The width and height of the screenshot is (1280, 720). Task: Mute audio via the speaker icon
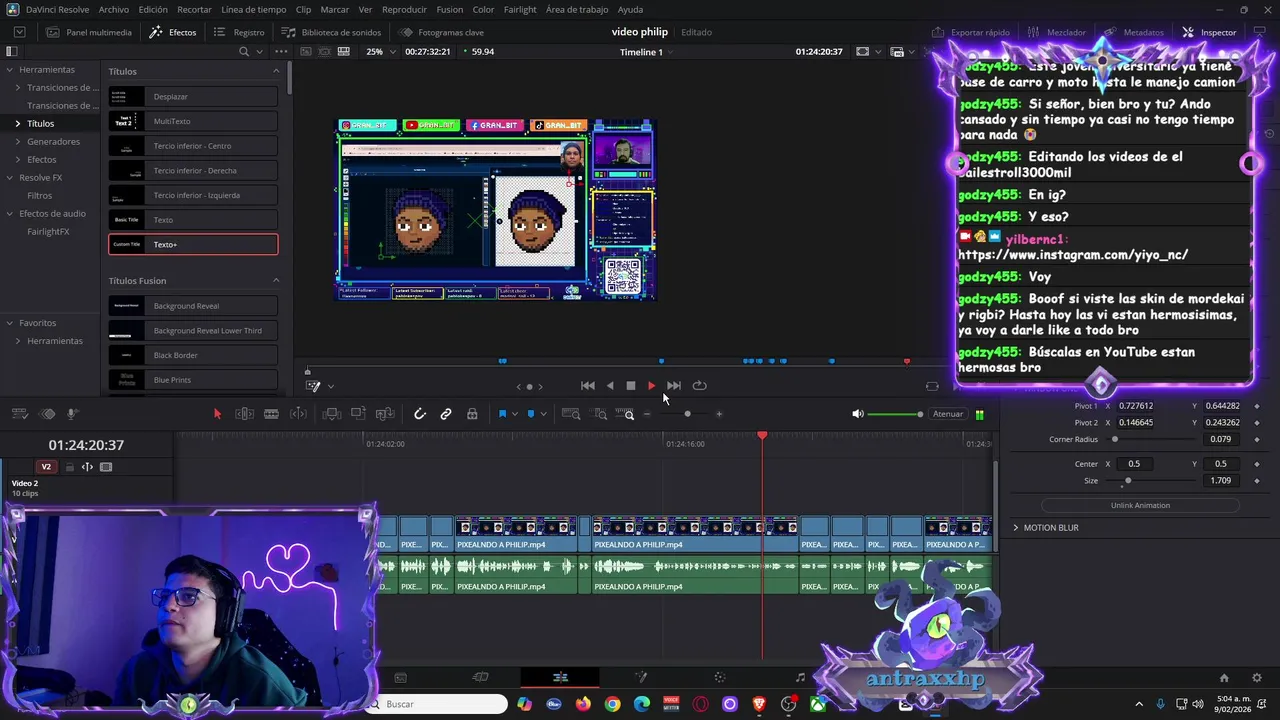[857, 414]
